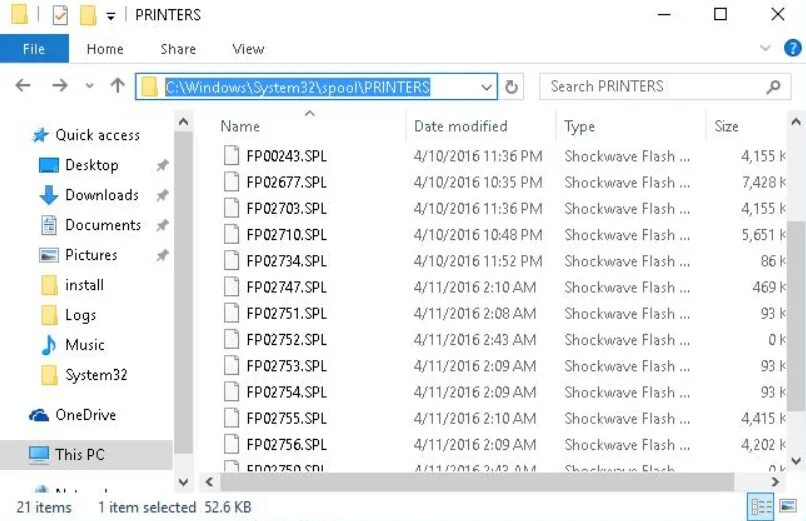Switch to Details view layout

tap(761, 506)
